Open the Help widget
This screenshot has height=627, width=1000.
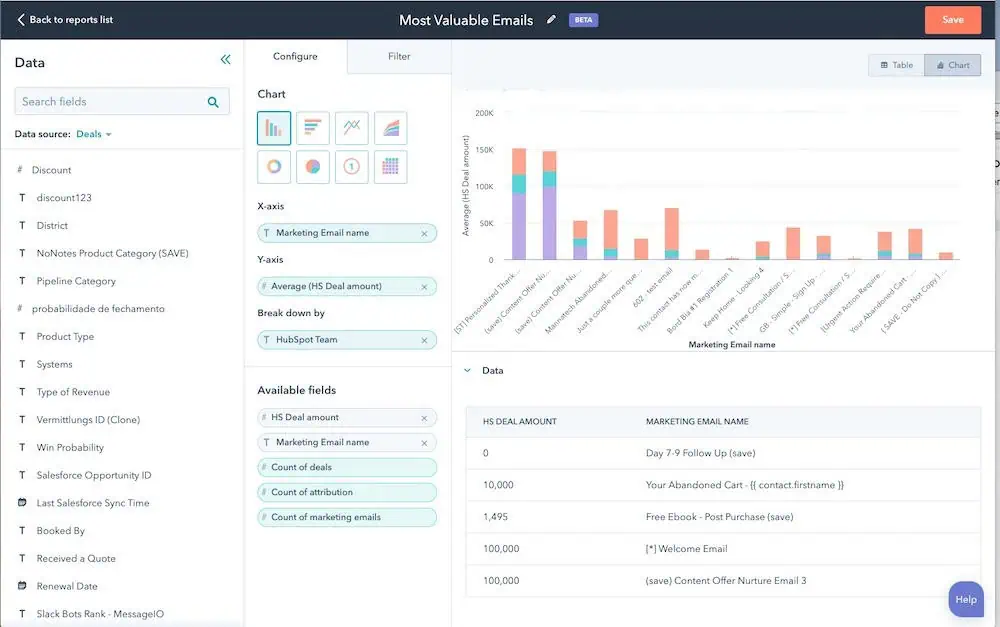coord(966,600)
